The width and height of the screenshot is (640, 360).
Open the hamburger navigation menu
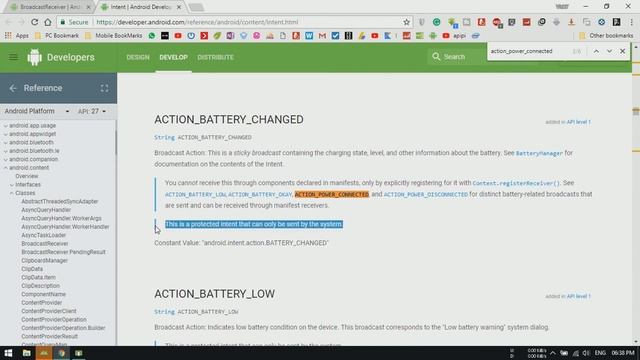13,57
